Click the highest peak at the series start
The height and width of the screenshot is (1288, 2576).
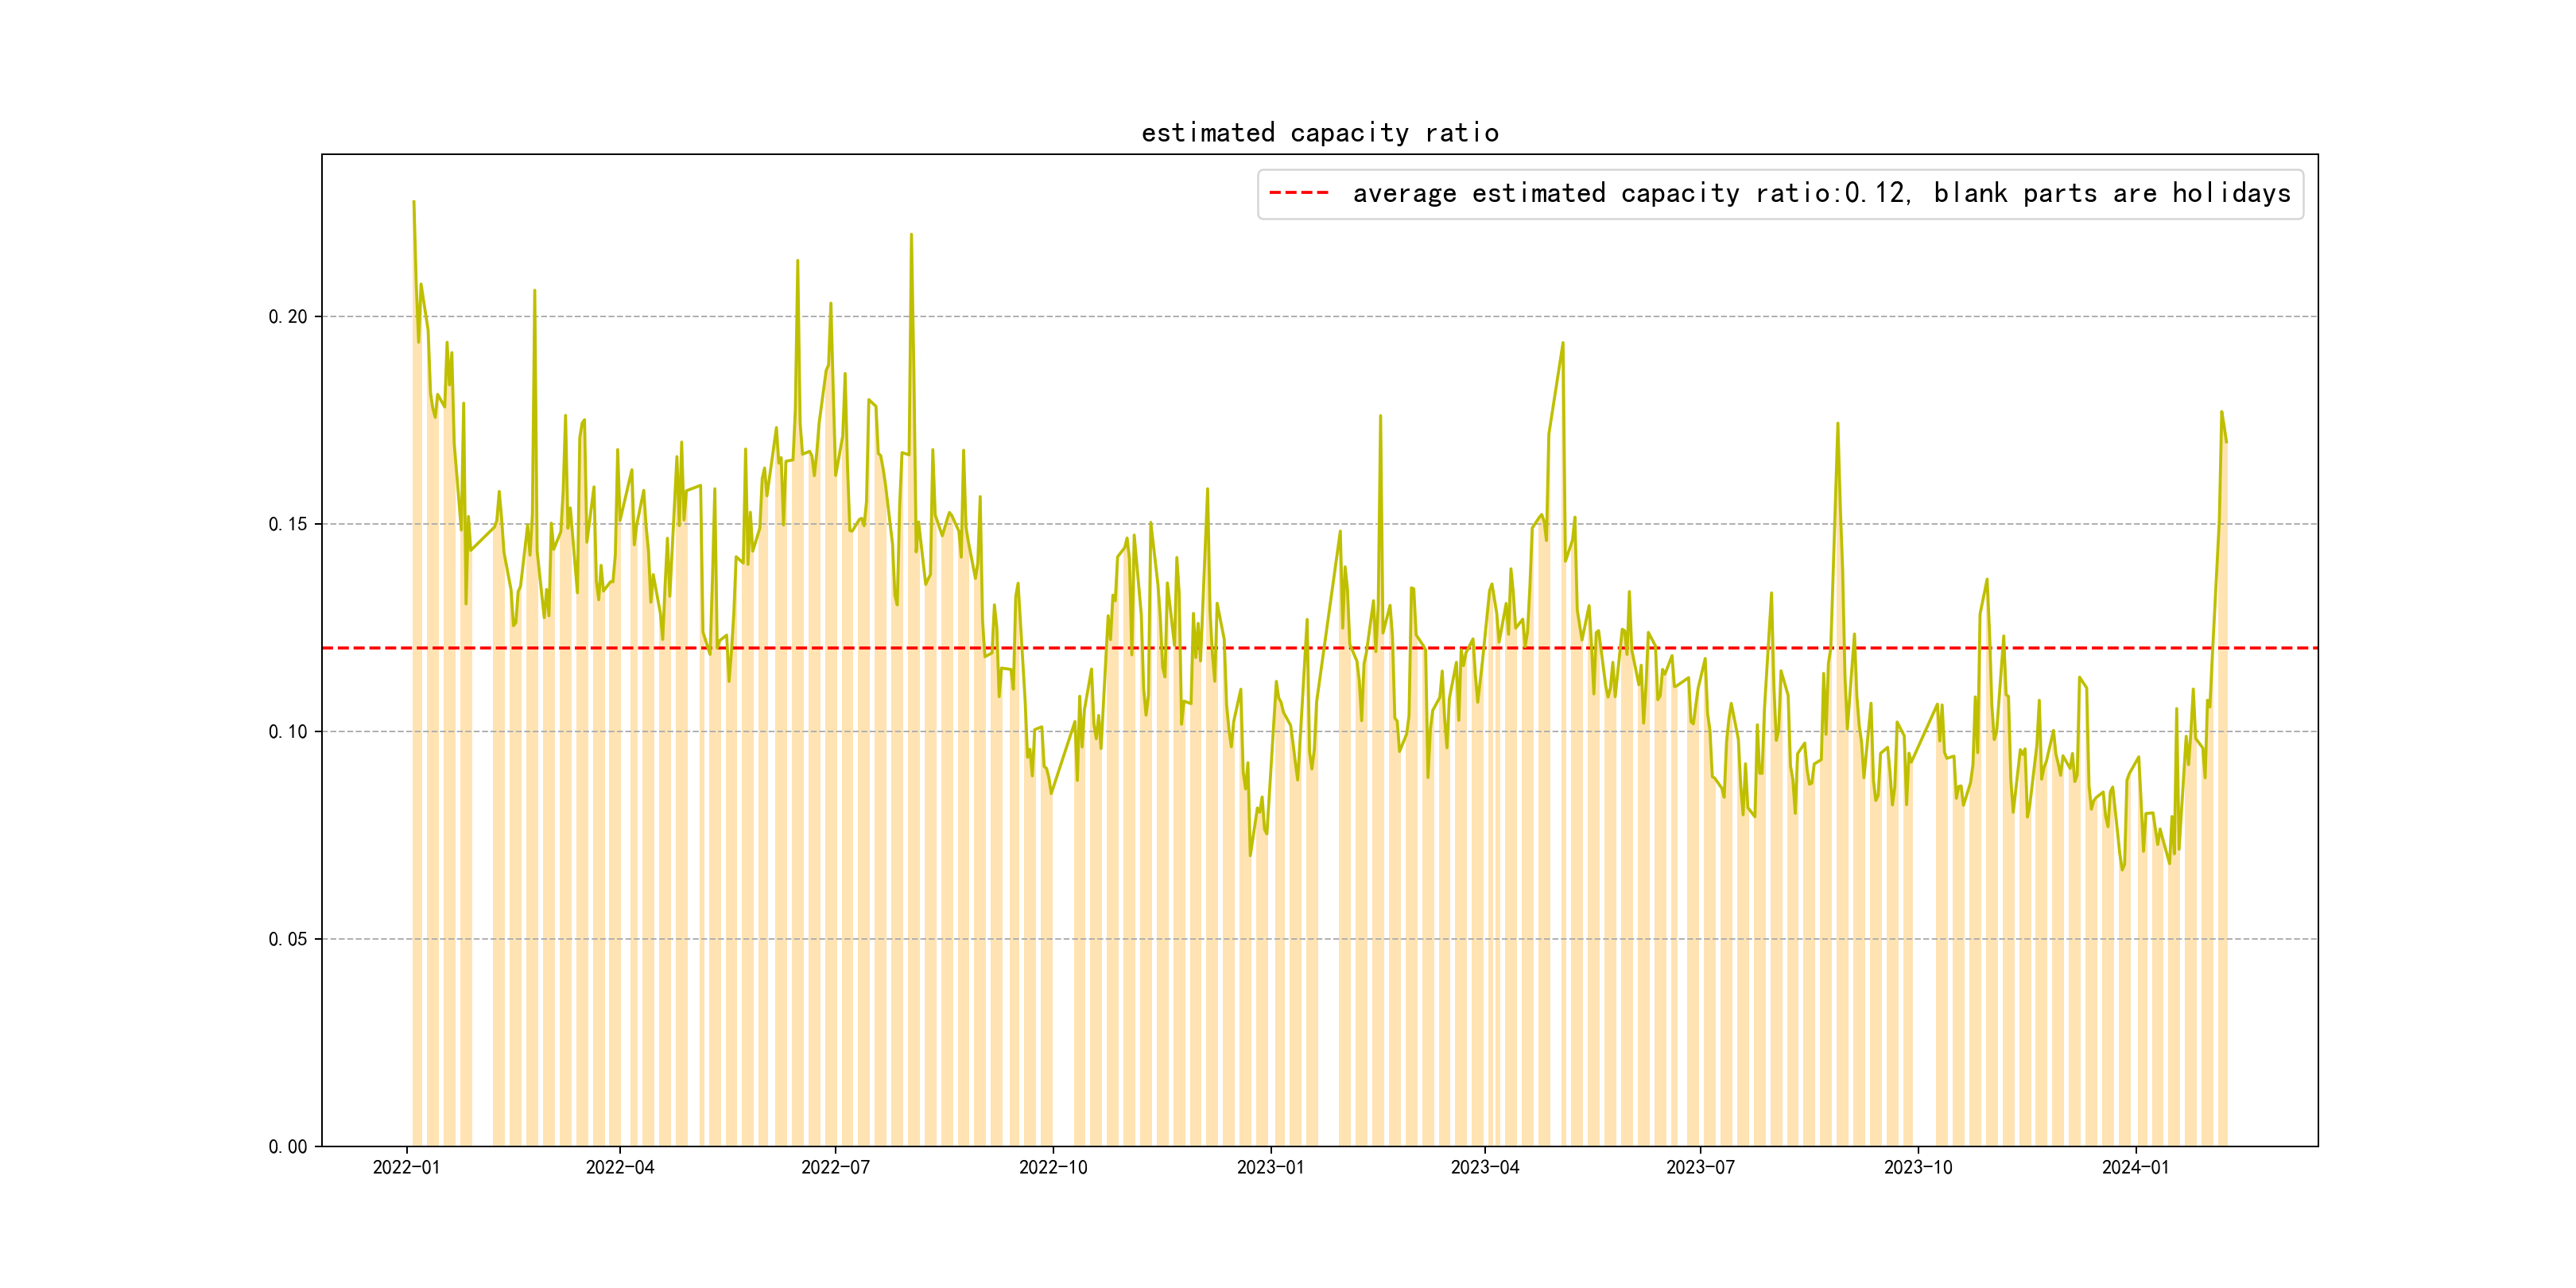(414, 202)
